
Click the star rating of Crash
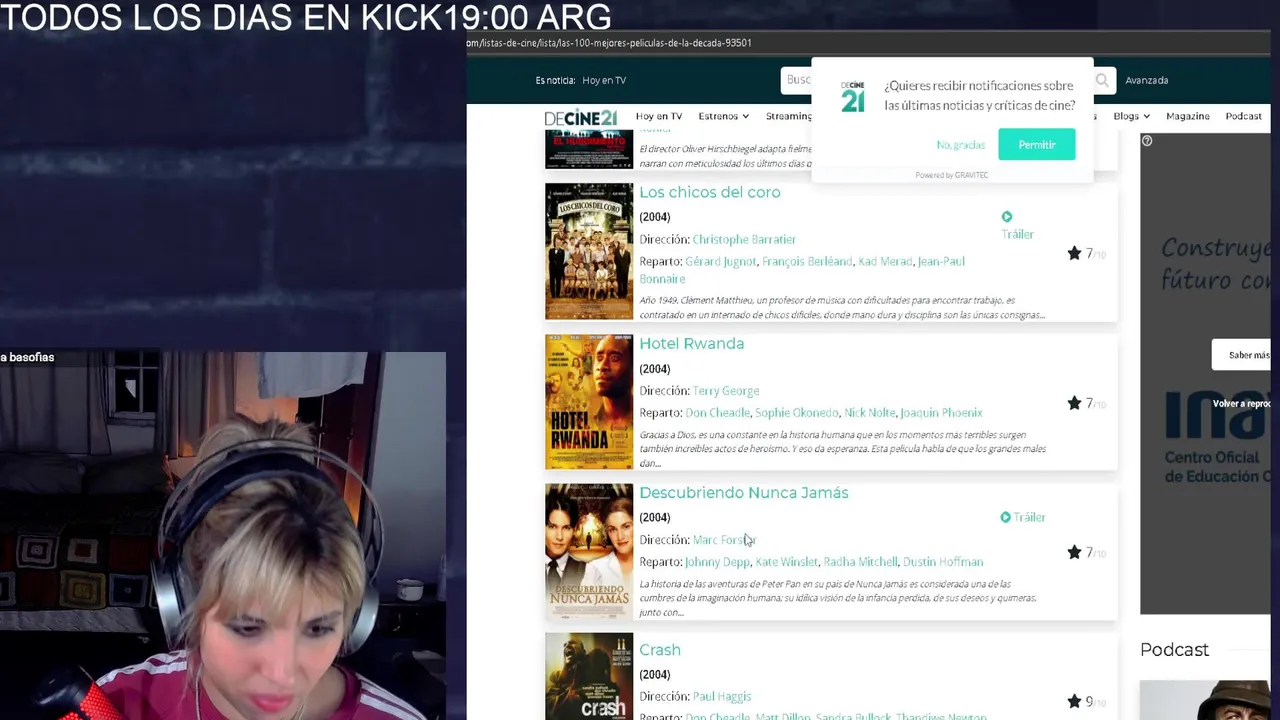pyautogui.click(x=1085, y=702)
